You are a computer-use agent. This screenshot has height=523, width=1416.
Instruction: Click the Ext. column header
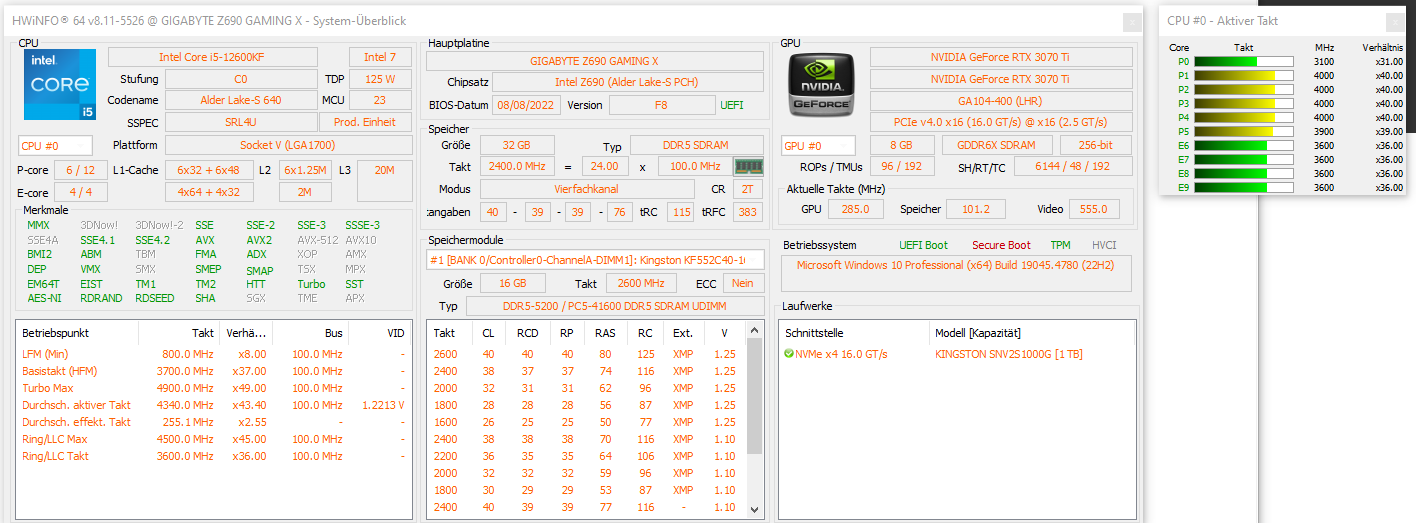(682, 332)
